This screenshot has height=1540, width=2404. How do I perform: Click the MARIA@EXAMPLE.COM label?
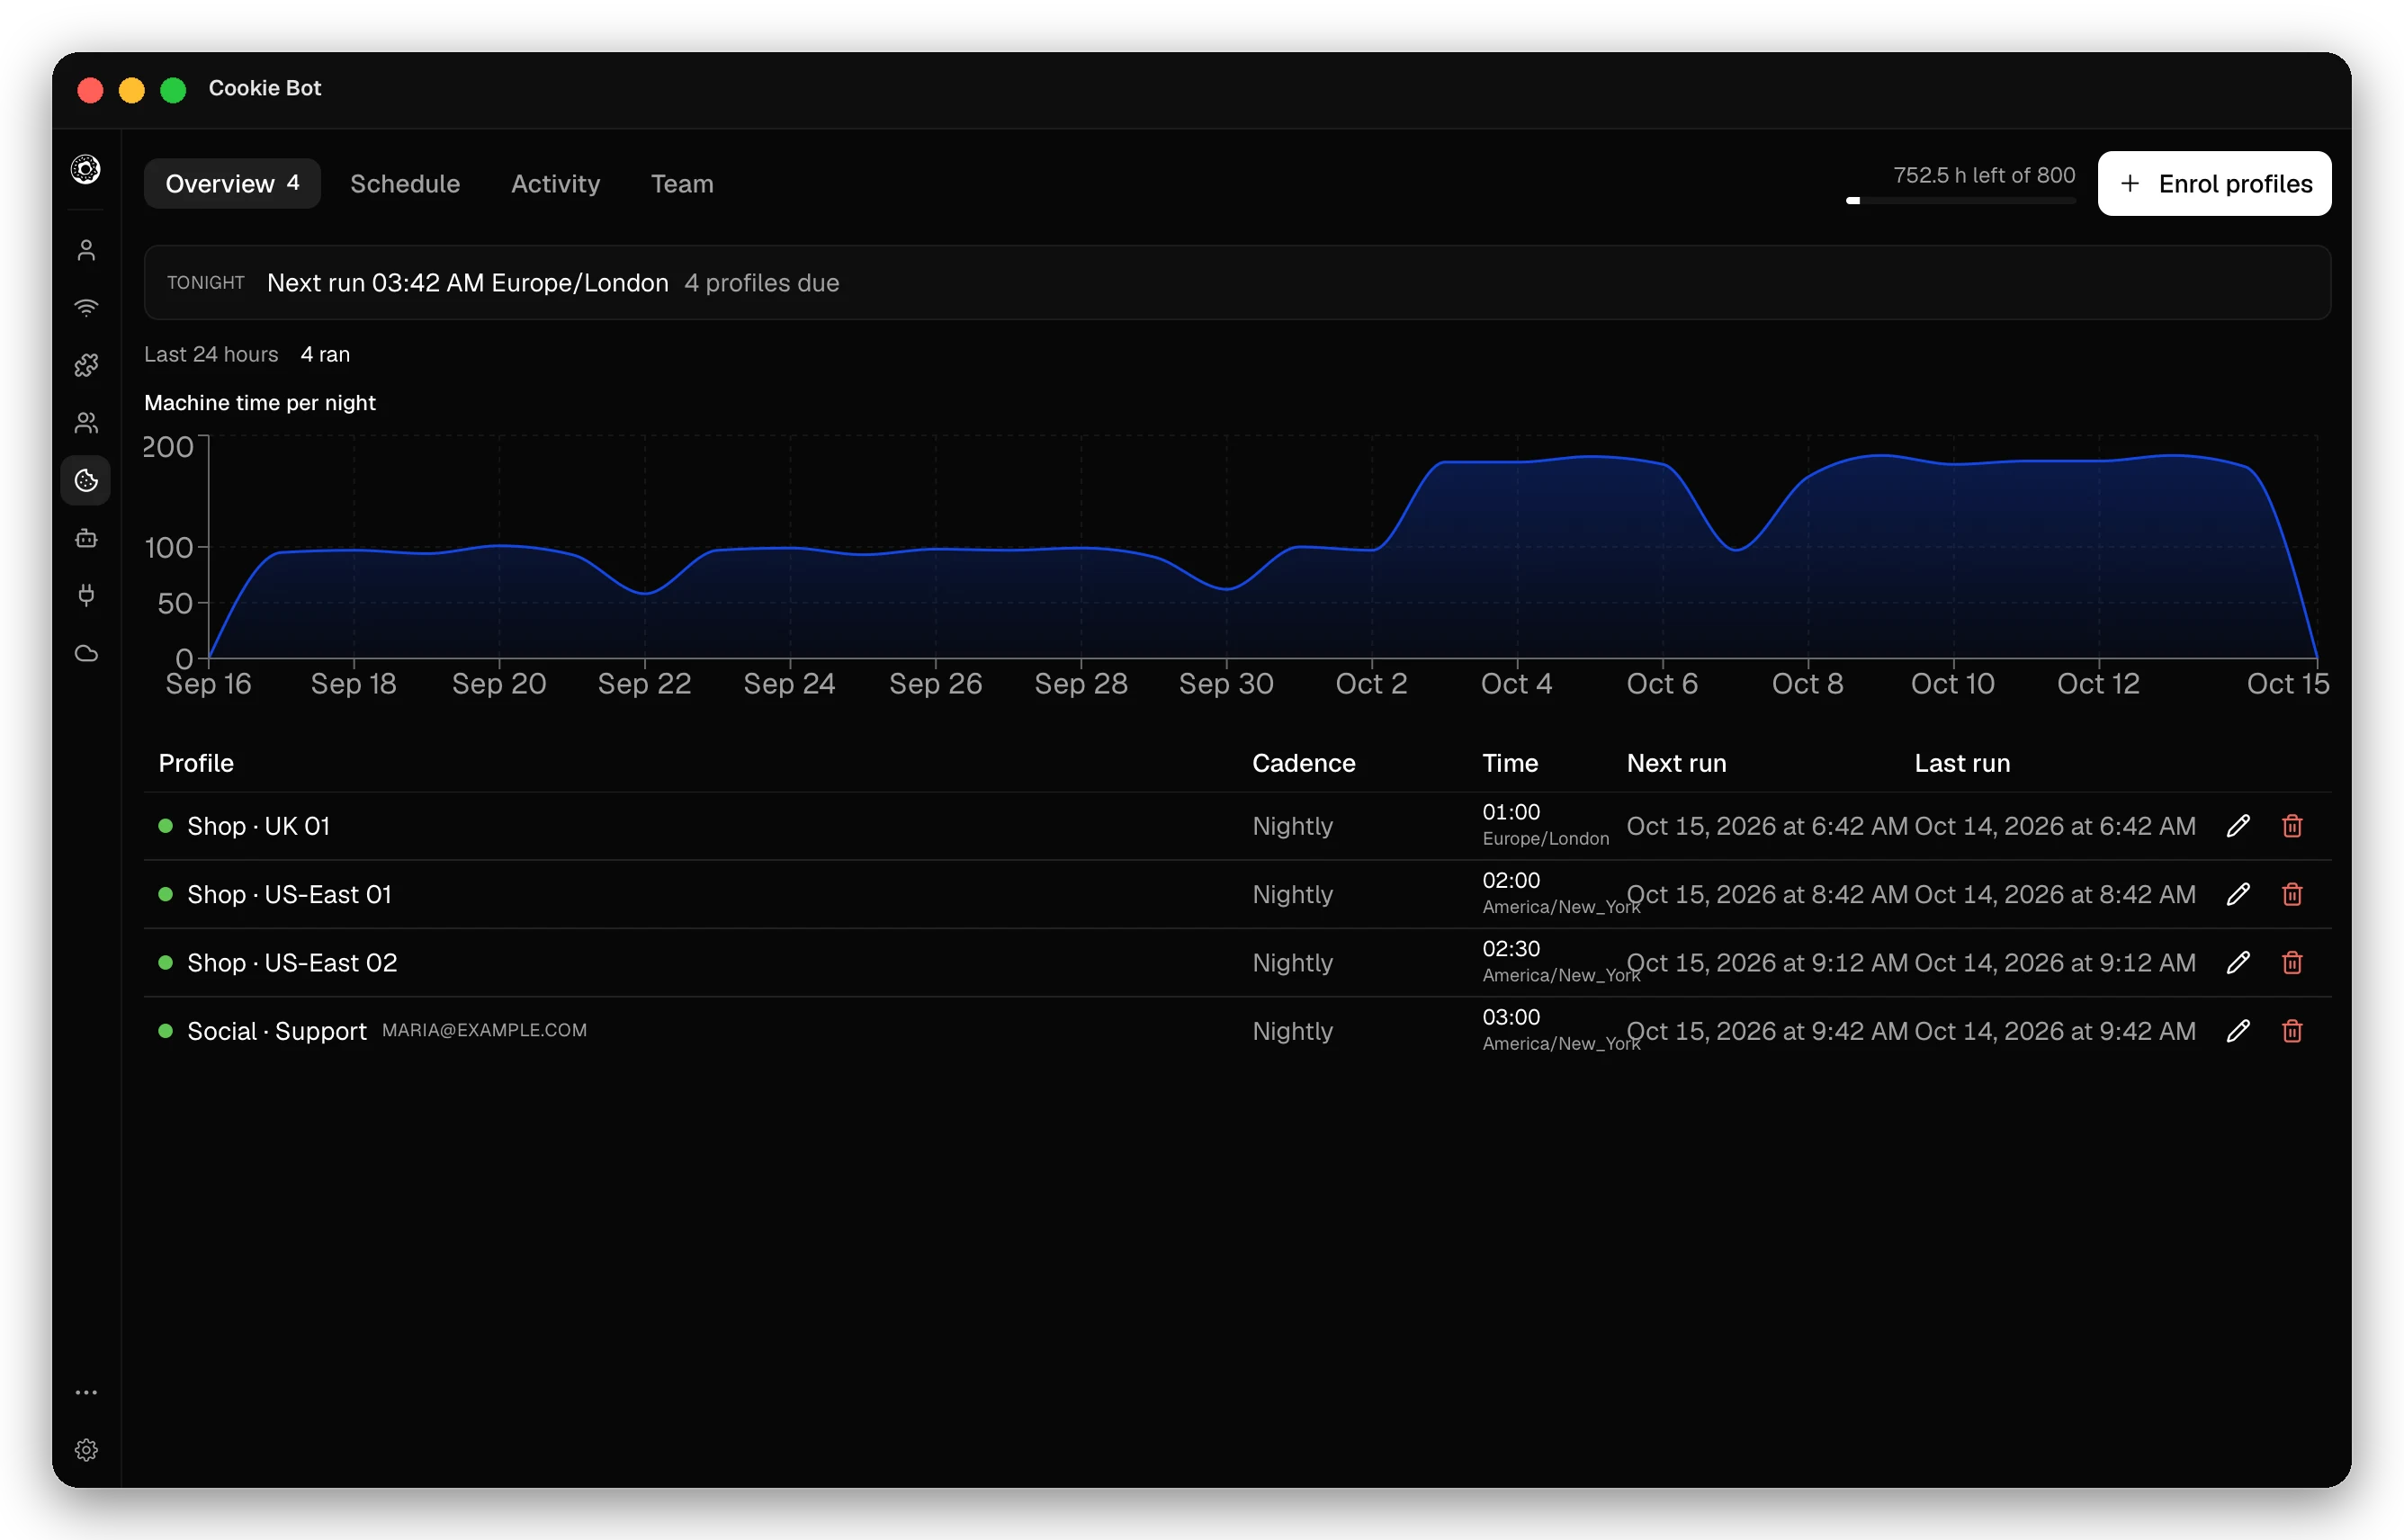point(484,1030)
